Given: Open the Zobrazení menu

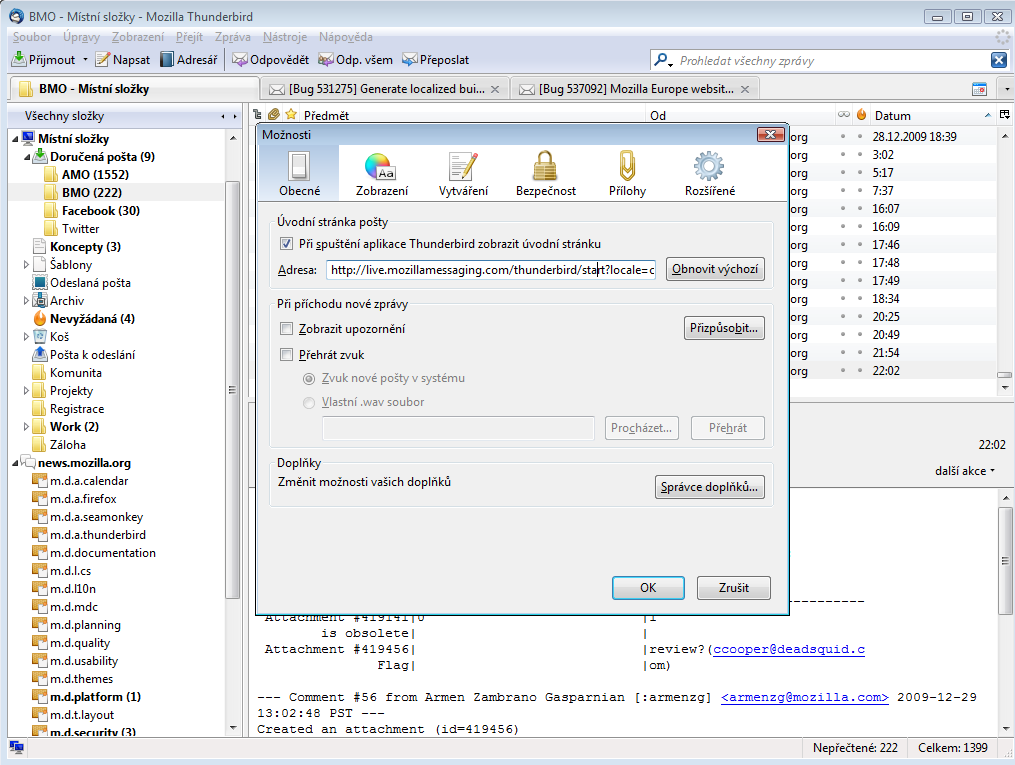Looking at the screenshot, I should tap(138, 37).
